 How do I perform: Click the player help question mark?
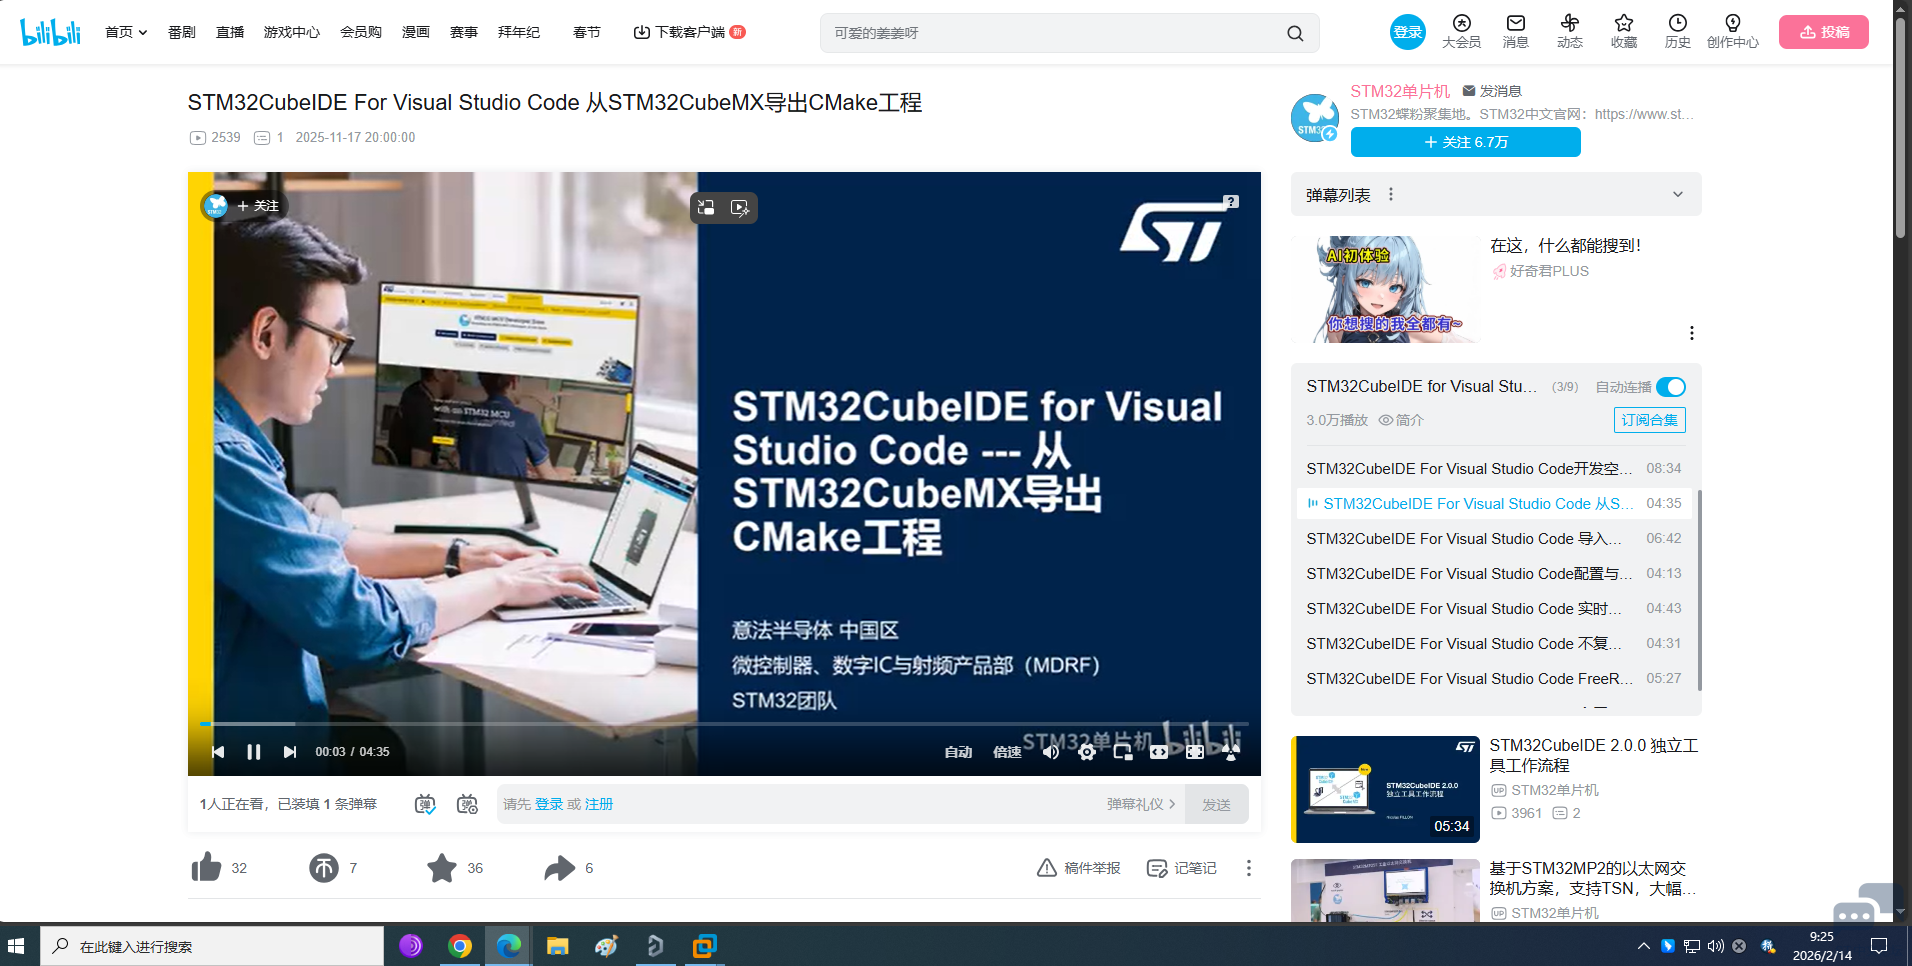pyautogui.click(x=1231, y=202)
